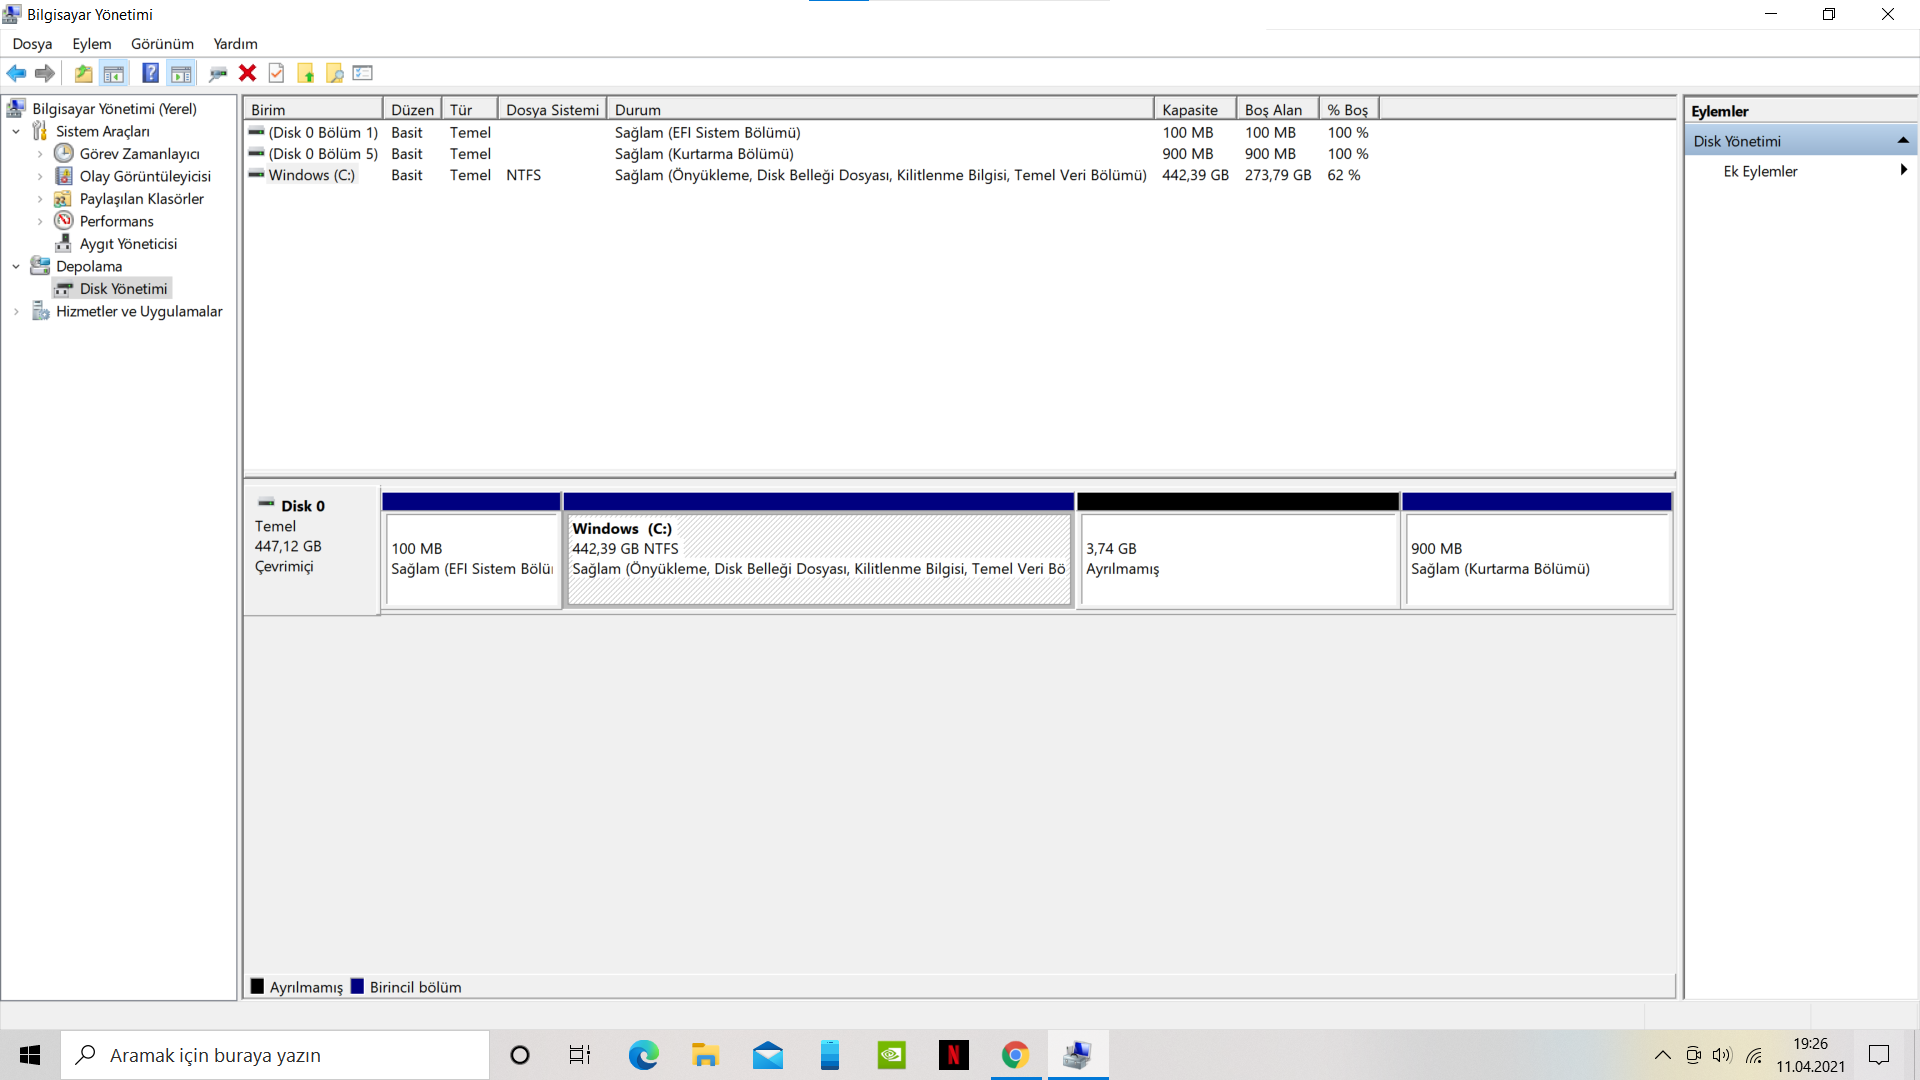Click the settings checklist toolbar icon
This screenshot has height=1080, width=1920.
363,73
